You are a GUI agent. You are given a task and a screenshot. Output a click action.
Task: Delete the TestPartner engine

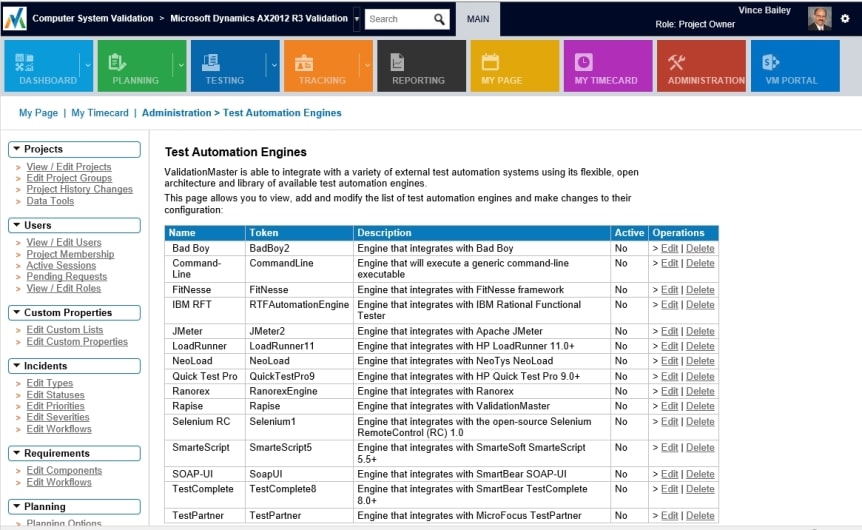pyautogui.click(x=700, y=516)
